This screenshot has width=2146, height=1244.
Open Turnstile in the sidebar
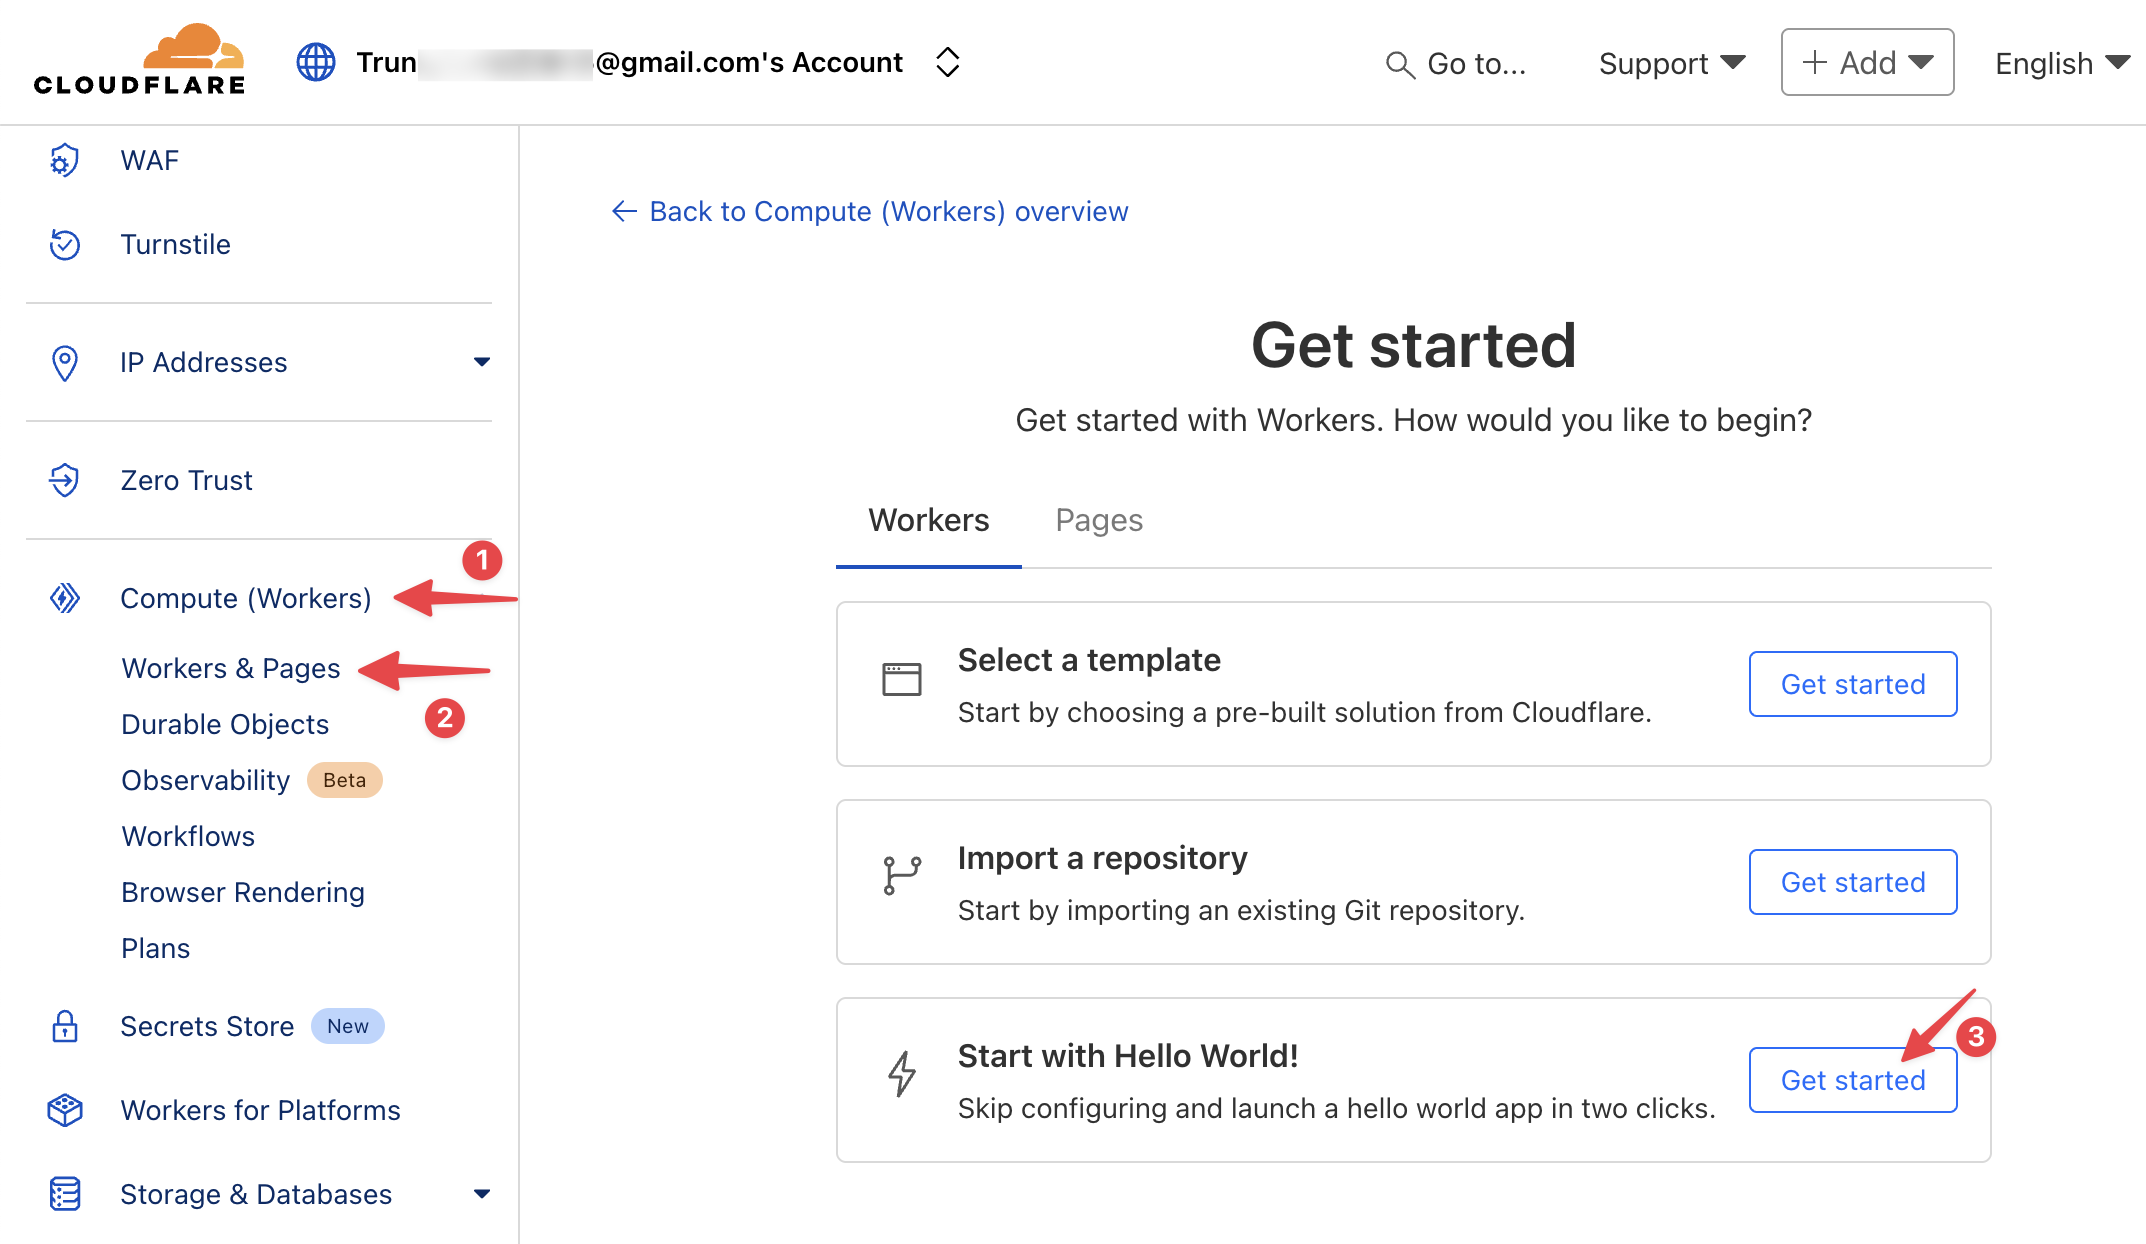coord(175,244)
